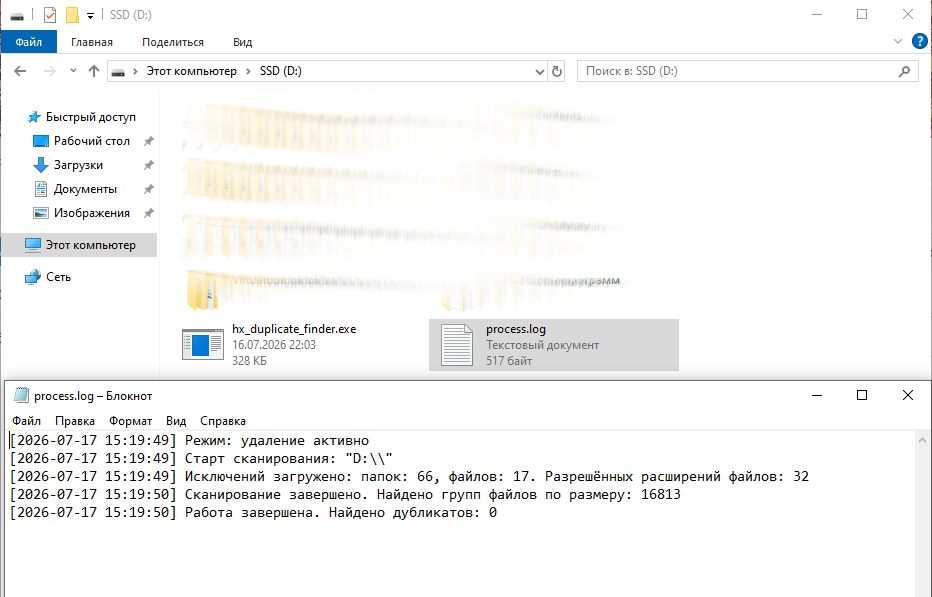The height and width of the screenshot is (597, 932).
Task: Click the pin icon beside Документы
Action: tap(149, 189)
